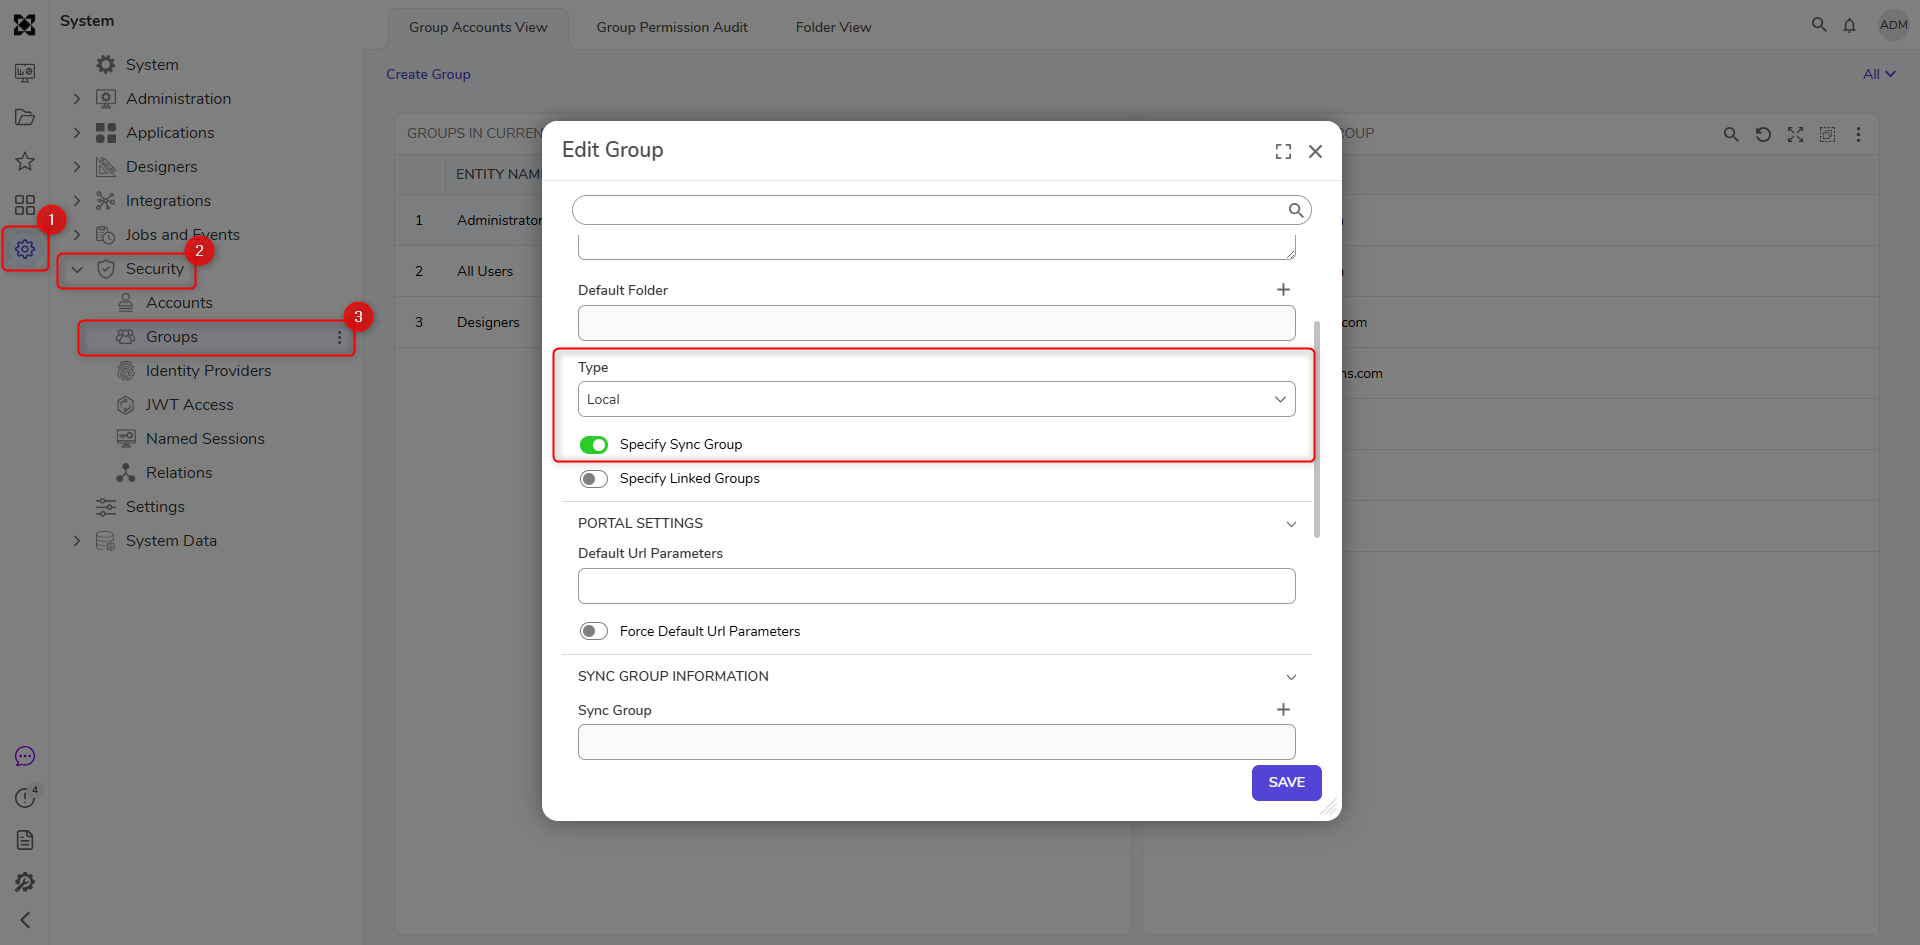
Task: Click the Create Group link
Action: 428,74
